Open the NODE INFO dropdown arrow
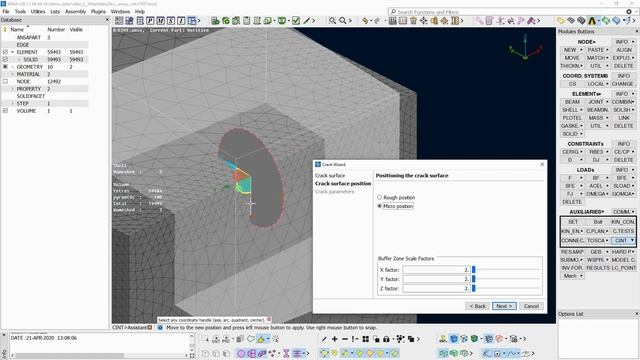640x360 pixels. (633, 42)
